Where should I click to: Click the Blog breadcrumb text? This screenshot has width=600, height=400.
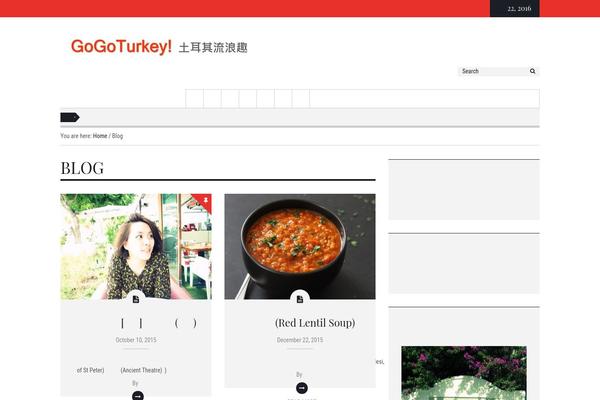[117, 136]
